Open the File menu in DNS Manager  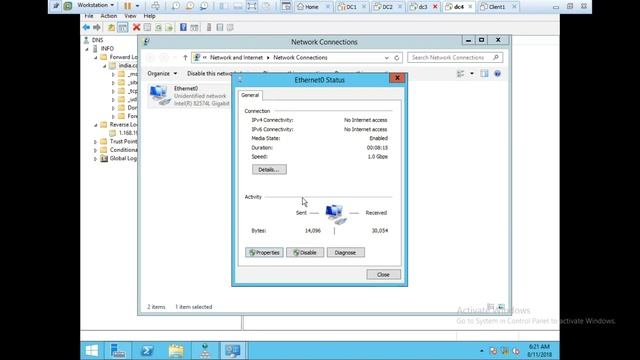point(89,16)
